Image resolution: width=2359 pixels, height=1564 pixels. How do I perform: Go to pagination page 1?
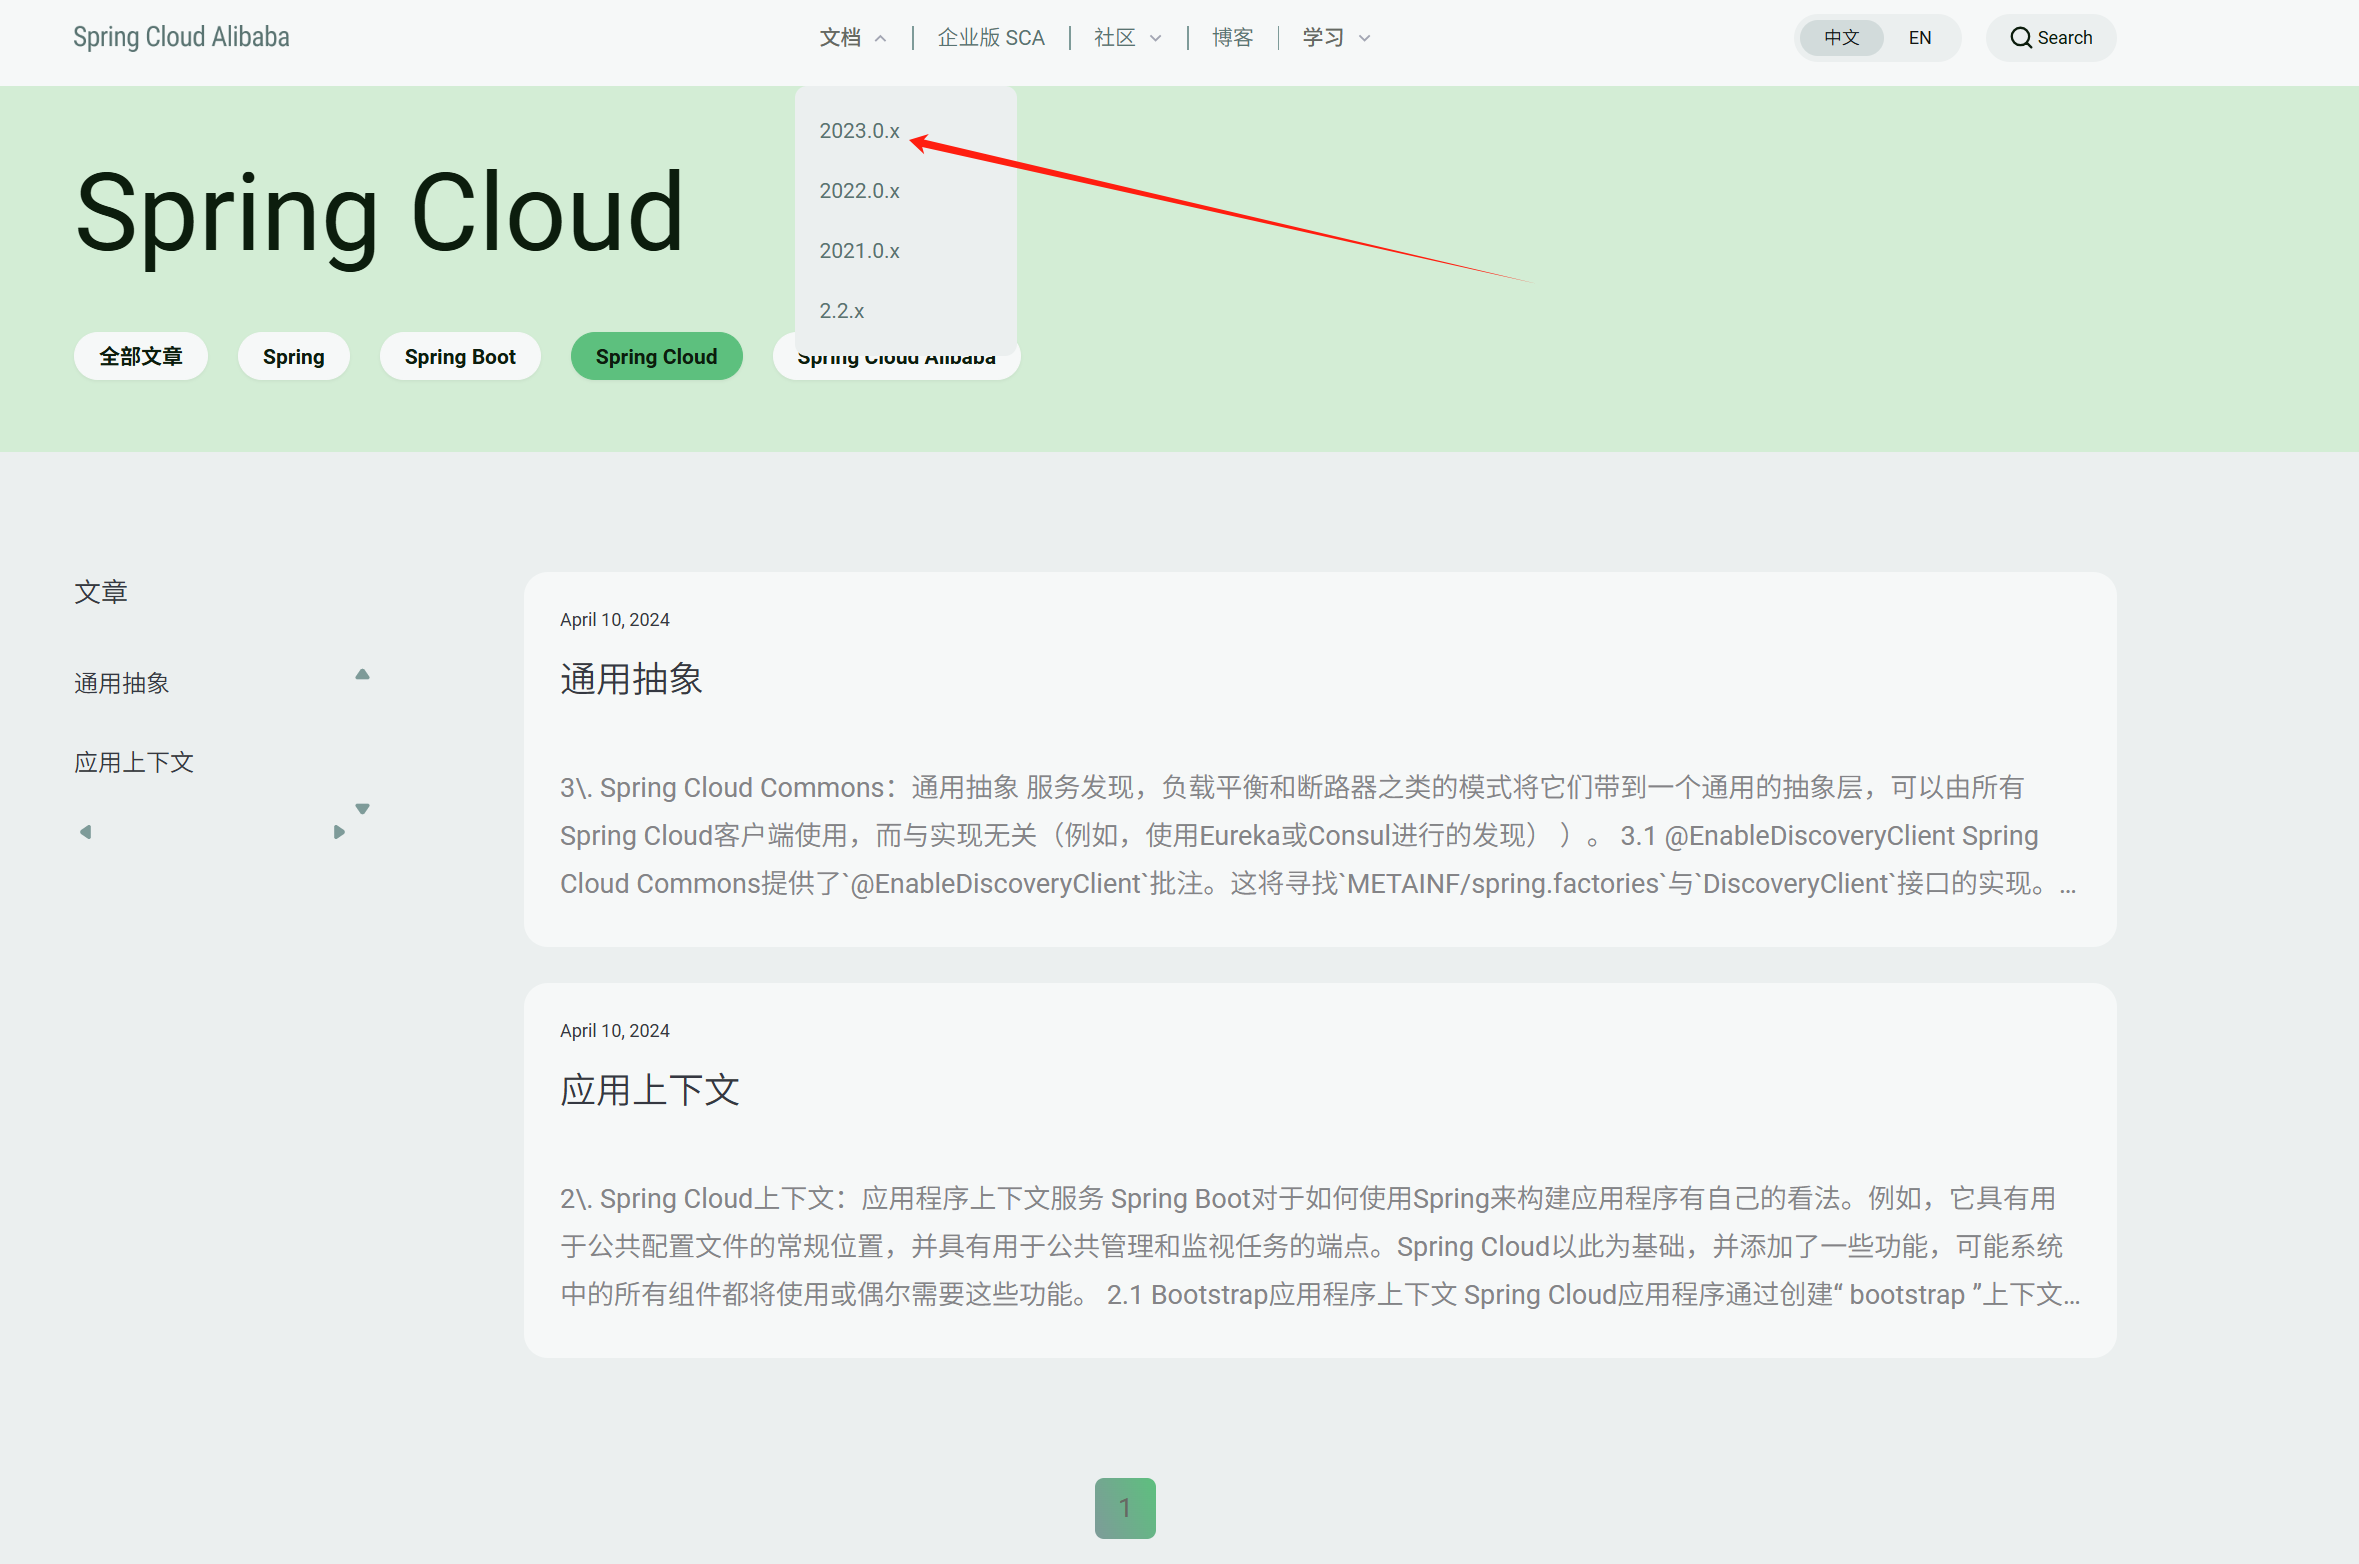pyautogui.click(x=1125, y=1508)
